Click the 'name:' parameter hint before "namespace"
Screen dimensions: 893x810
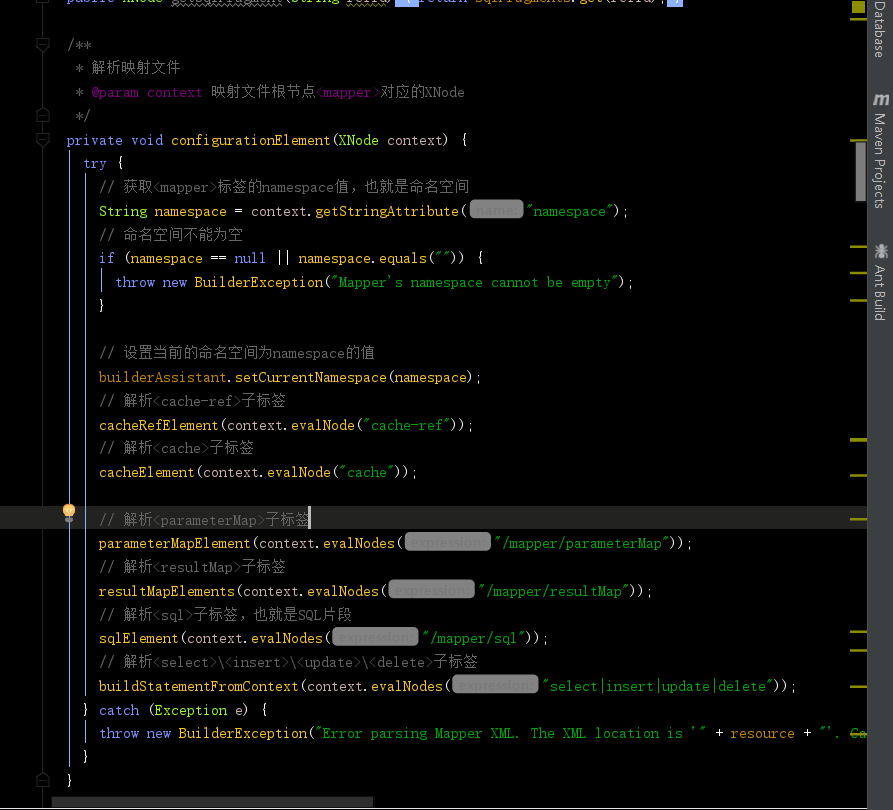pyautogui.click(x=497, y=210)
